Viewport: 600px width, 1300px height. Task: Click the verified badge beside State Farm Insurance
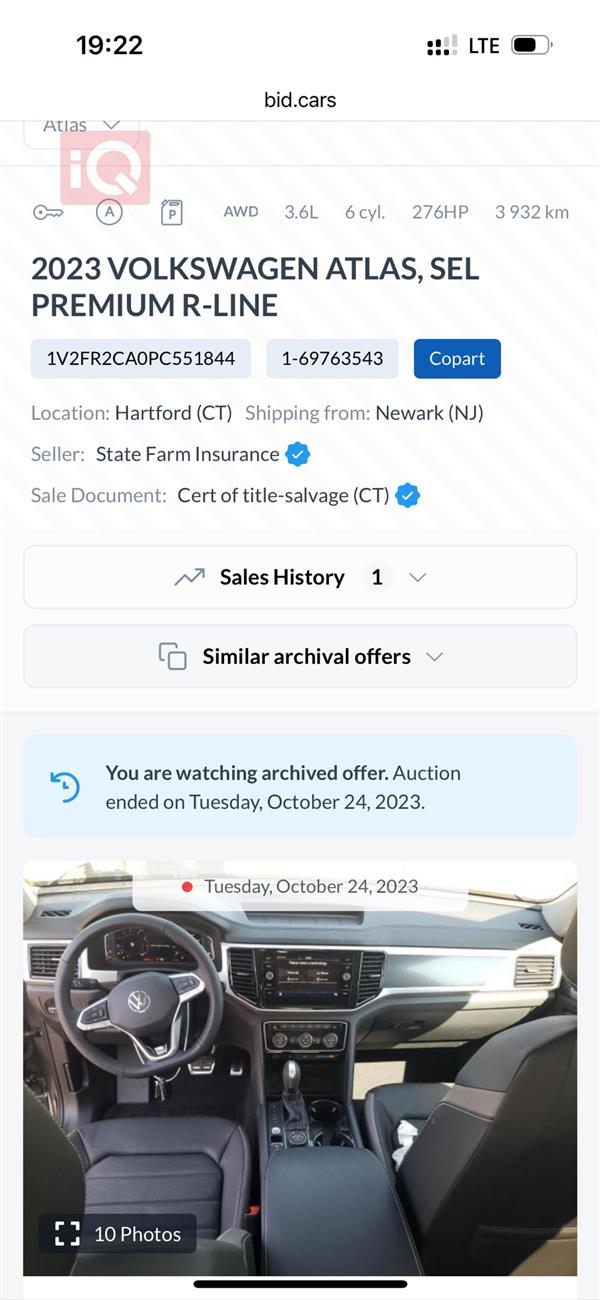point(298,454)
